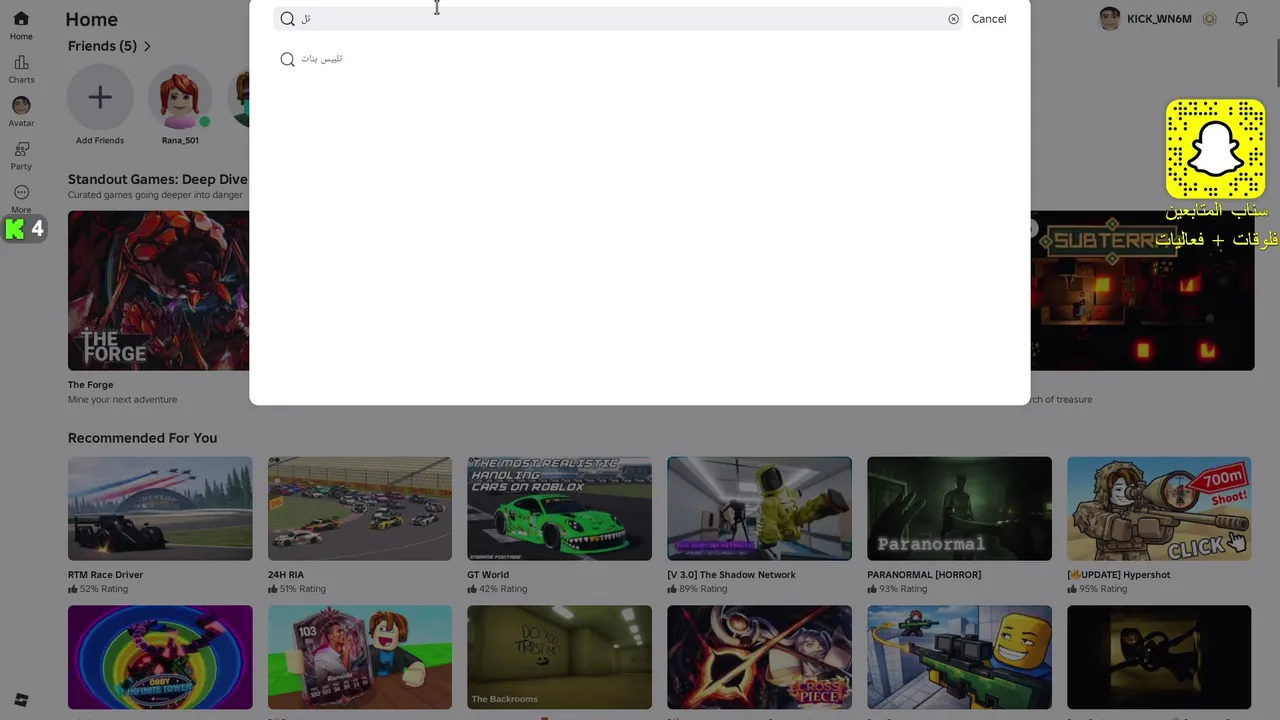Select the suggestion تلبيس بنات
The image size is (1280, 720).
(639, 59)
